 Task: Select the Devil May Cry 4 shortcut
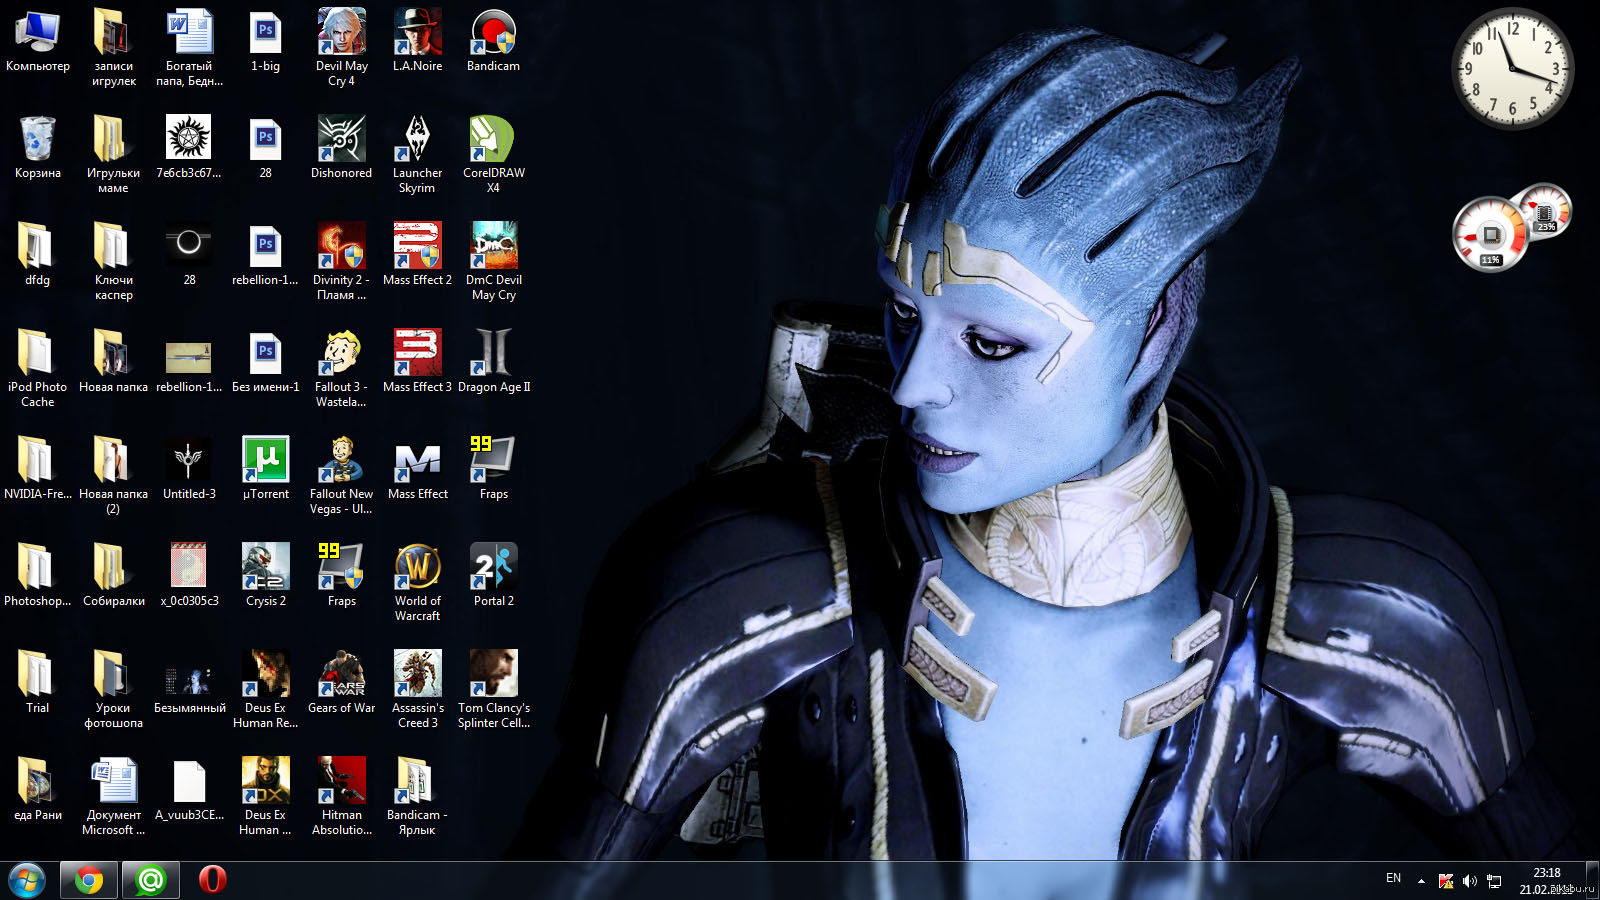(x=342, y=47)
